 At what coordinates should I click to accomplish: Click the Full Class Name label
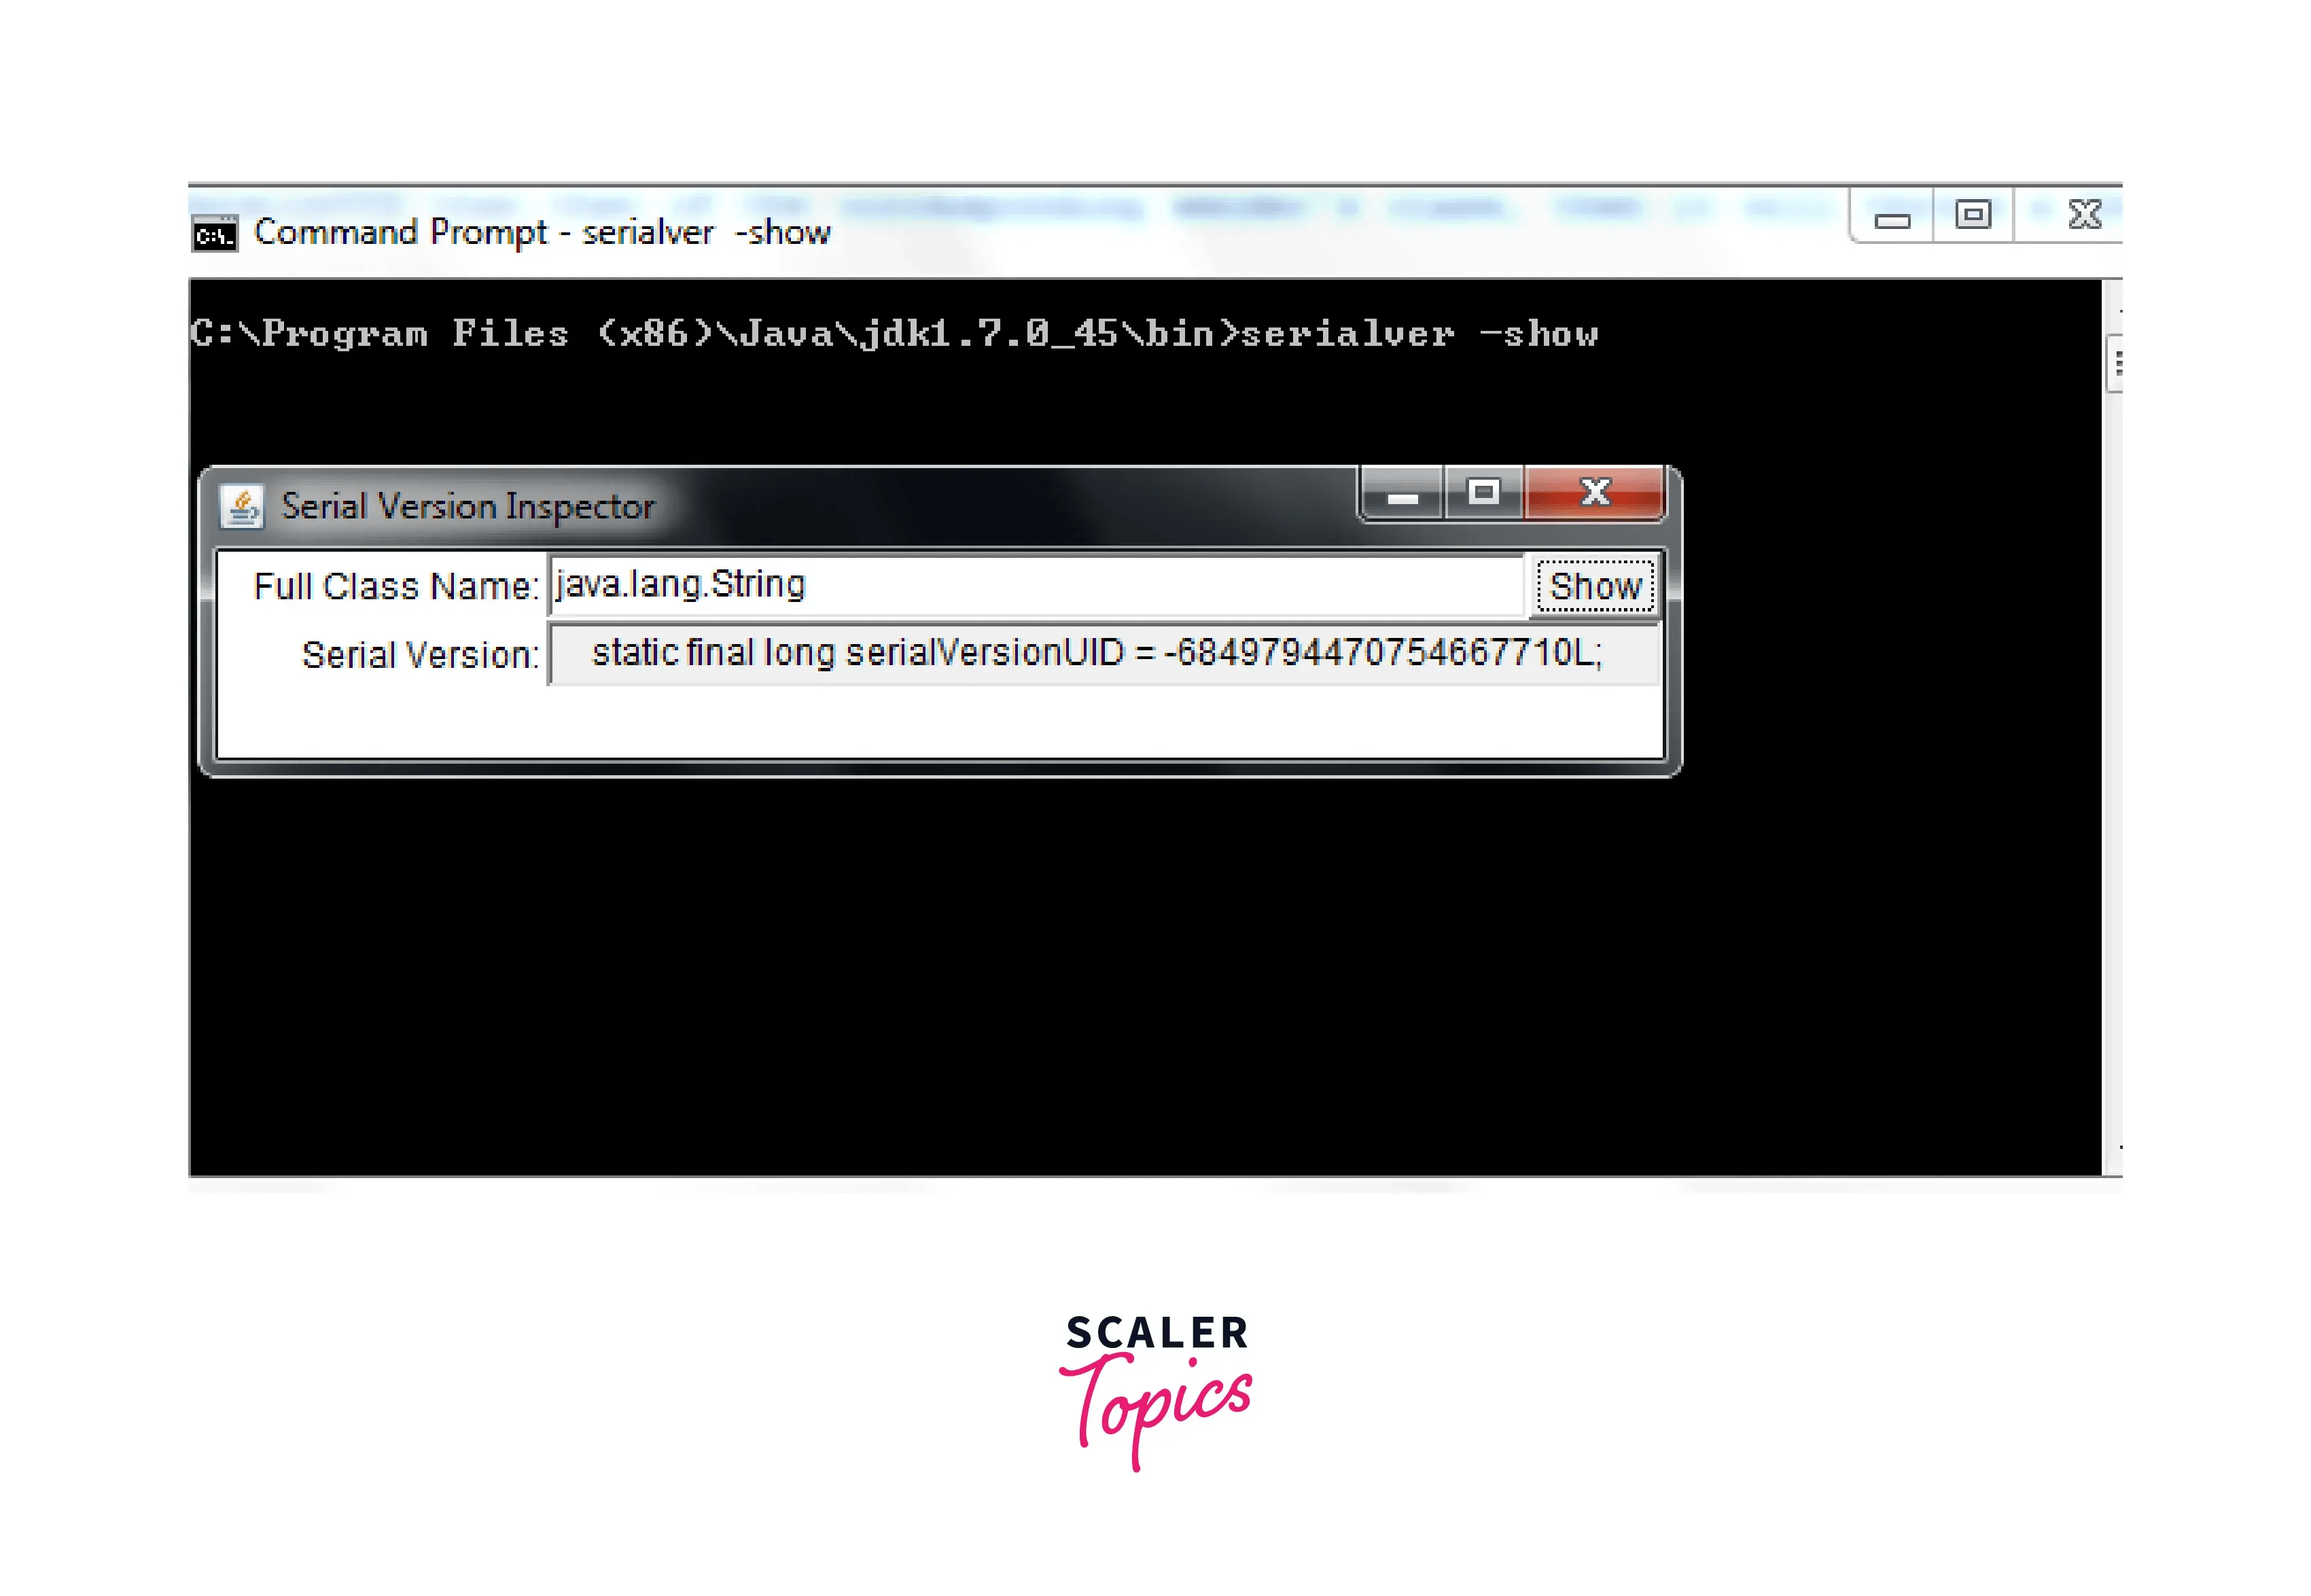(396, 586)
